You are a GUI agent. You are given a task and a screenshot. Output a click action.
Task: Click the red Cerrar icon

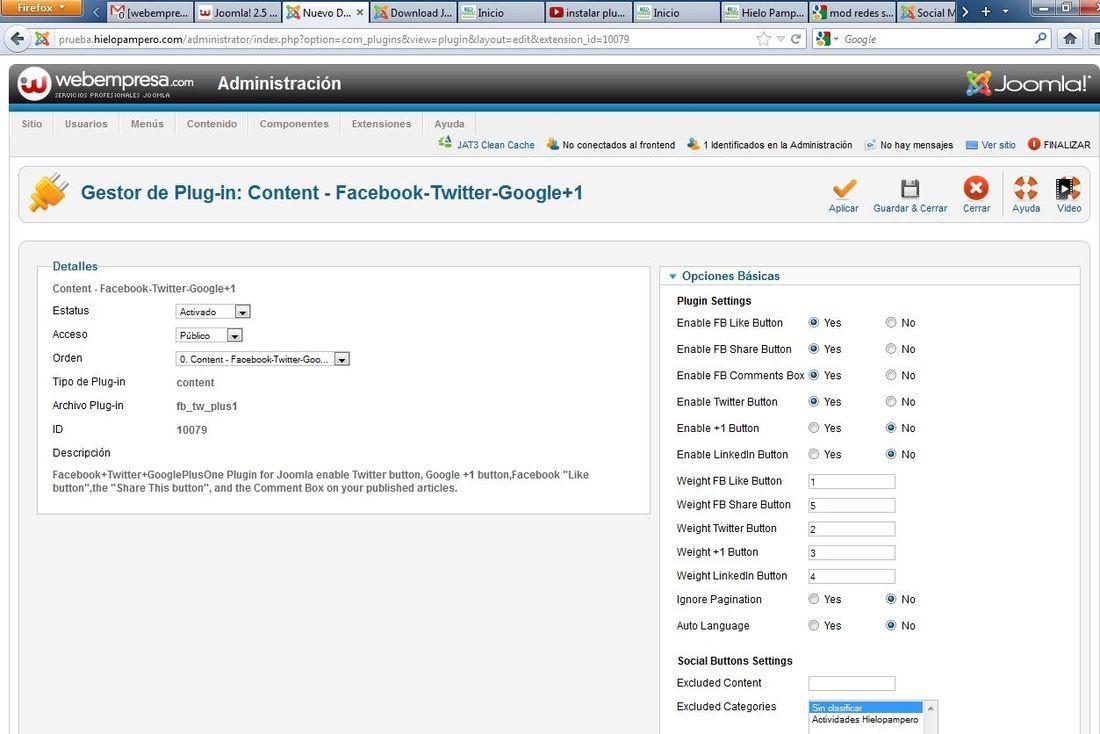click(976, 187)
